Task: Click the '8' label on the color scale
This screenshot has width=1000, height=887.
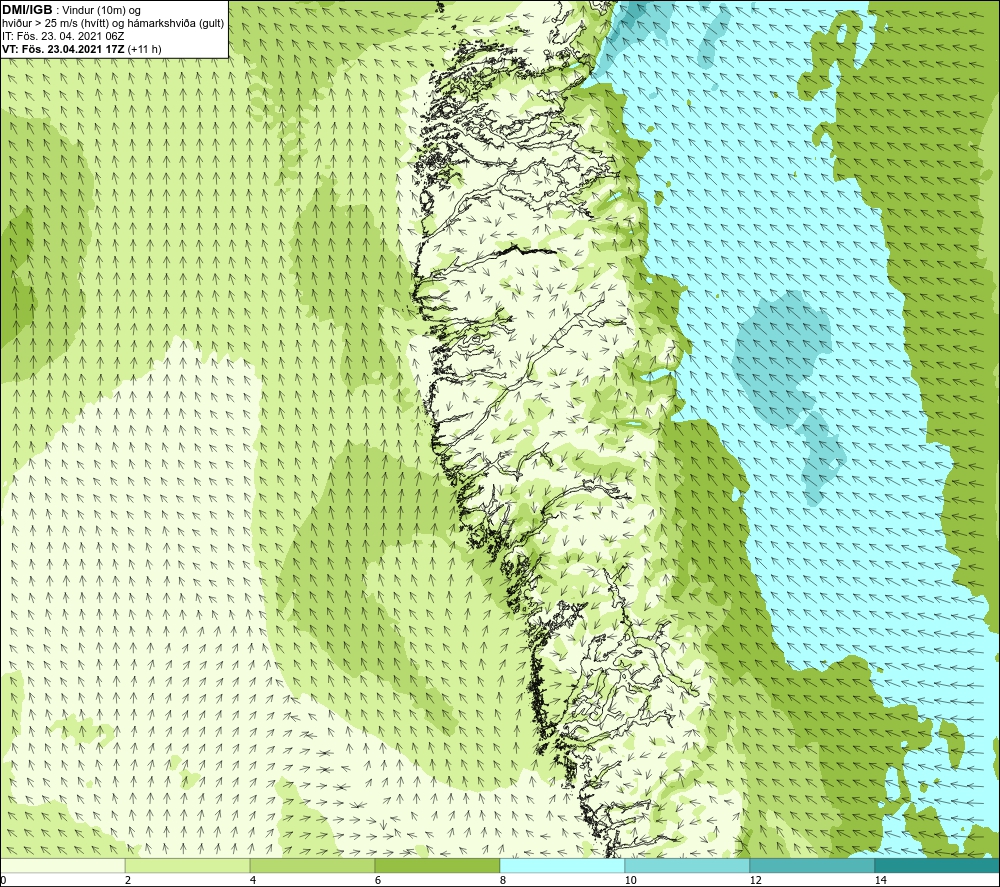Action: coord(503,881)
